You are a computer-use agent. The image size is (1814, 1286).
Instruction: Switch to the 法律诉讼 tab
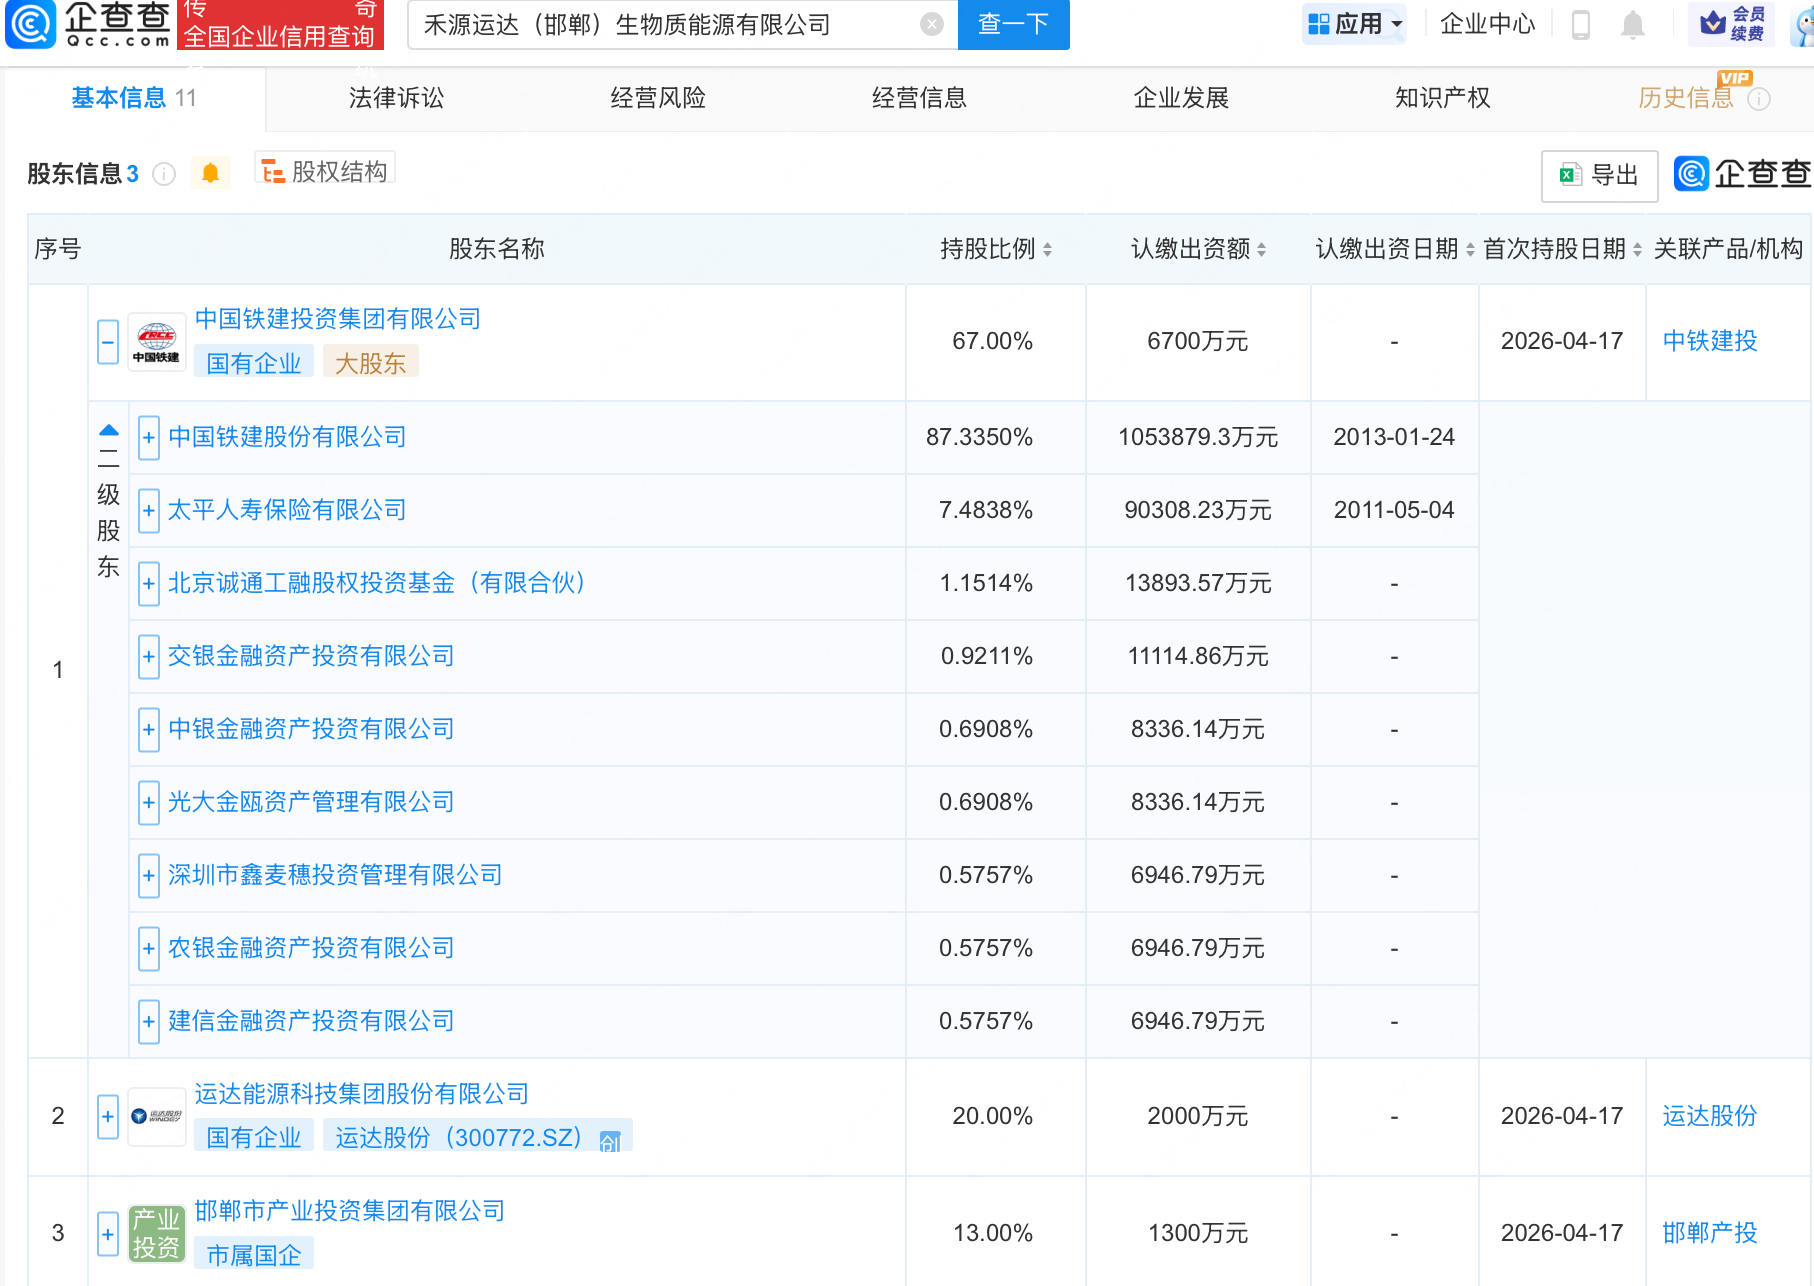click(396, 98)
